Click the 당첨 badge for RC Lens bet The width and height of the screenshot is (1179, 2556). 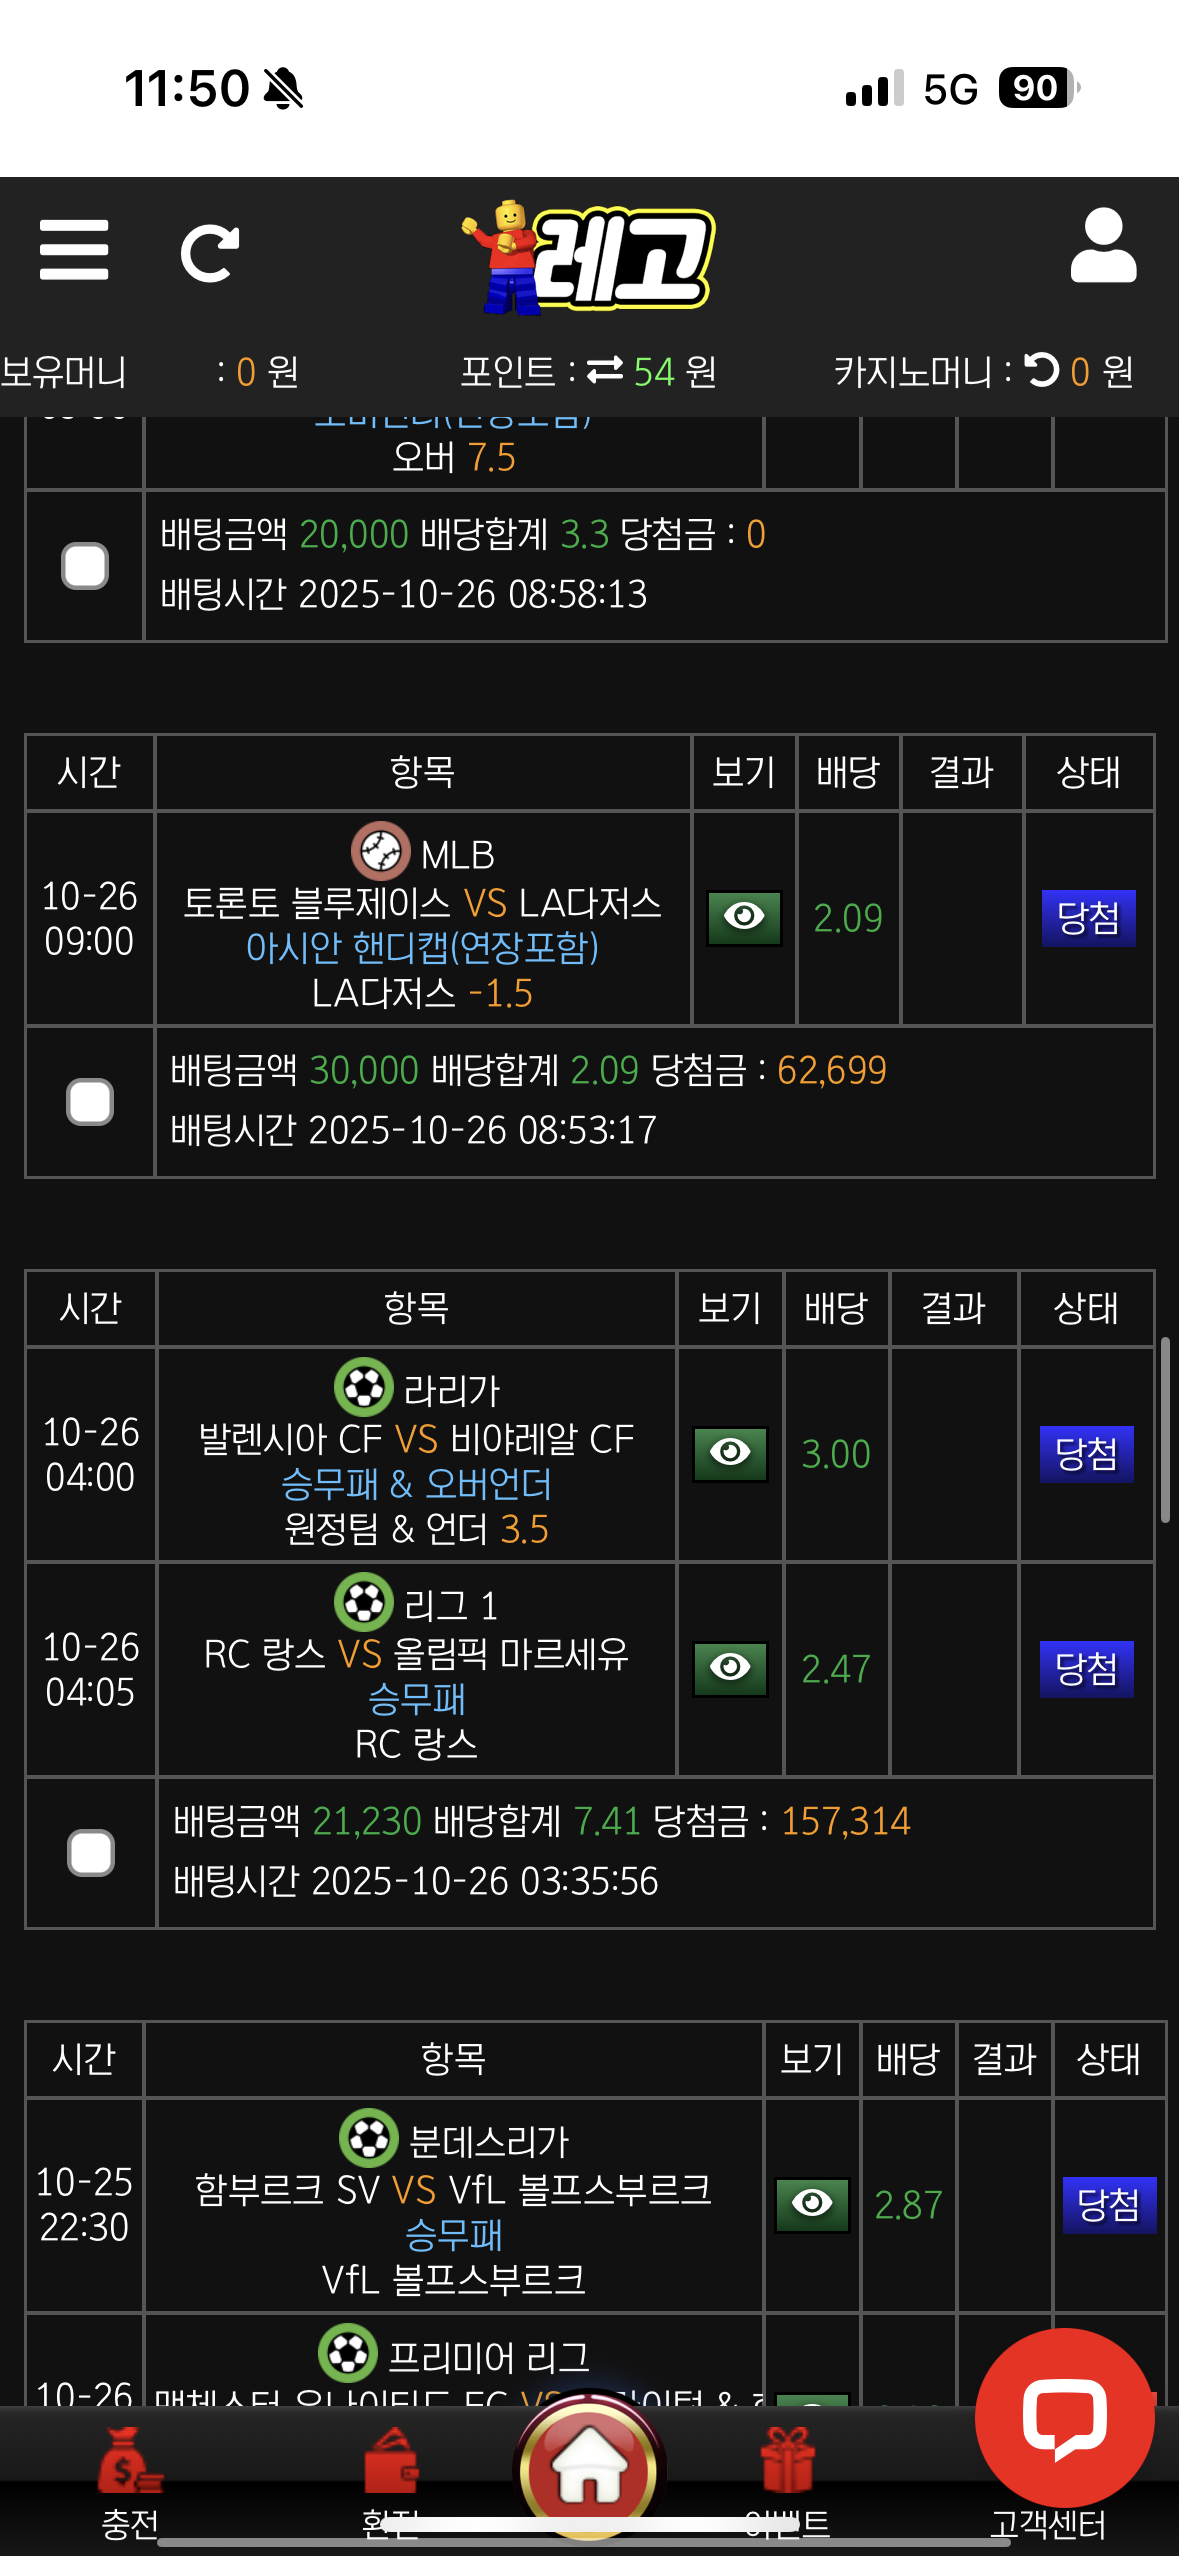click(x=1086, y=1668)
